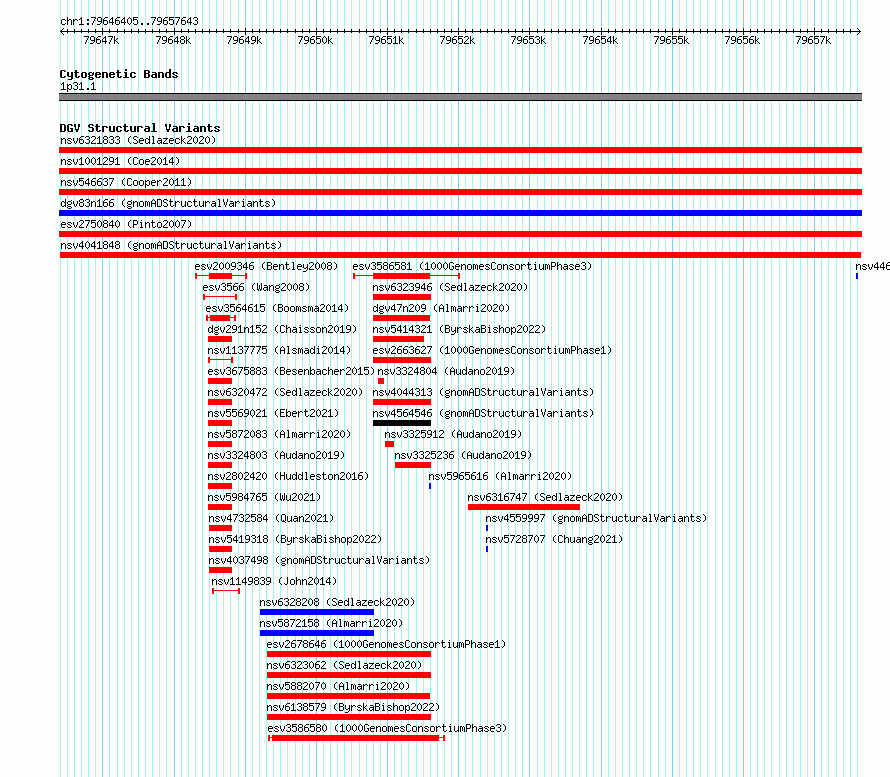Image resolution: width=890 pixels, height=777 pixels.
Task: Click the nsv6321833 (Sedlazeck2020) variant label
Action: point(138,140)
